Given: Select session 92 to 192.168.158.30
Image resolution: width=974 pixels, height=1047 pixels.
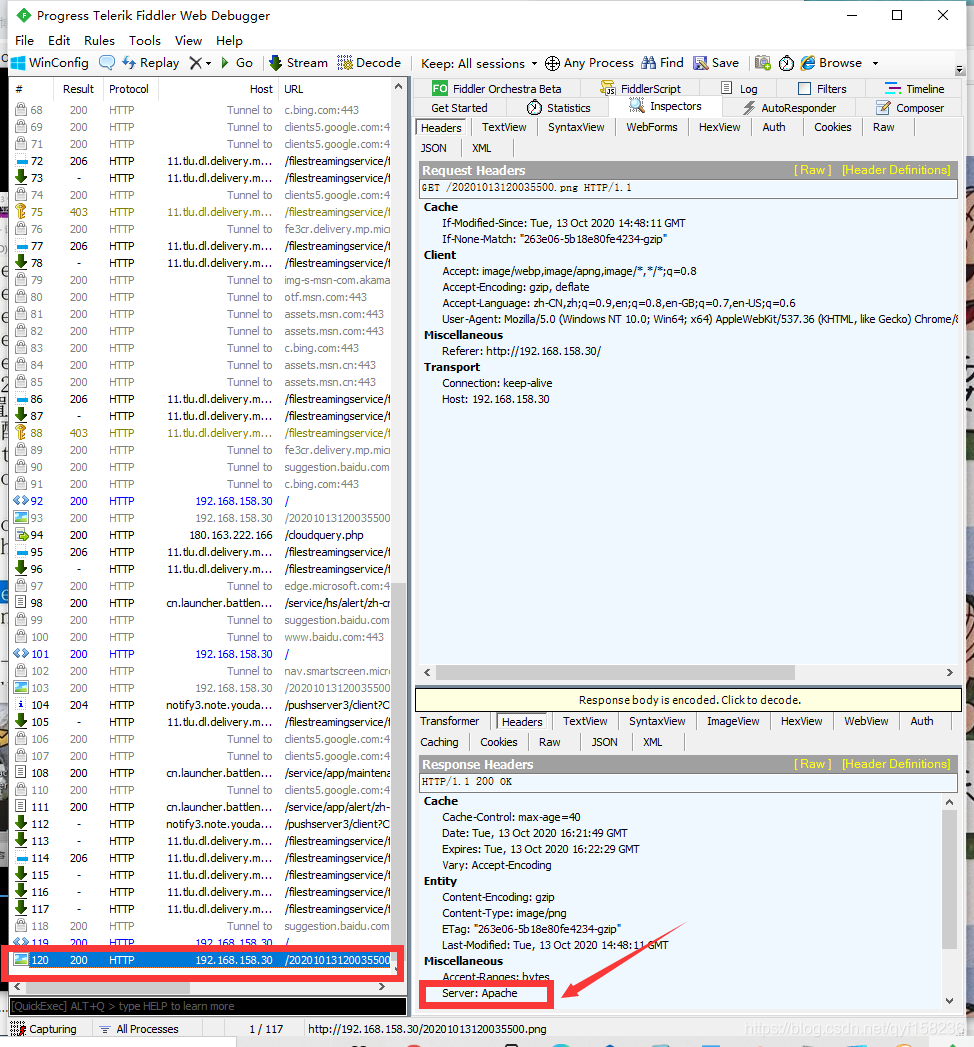Looking at the screenshot, I should click(202, 501).
